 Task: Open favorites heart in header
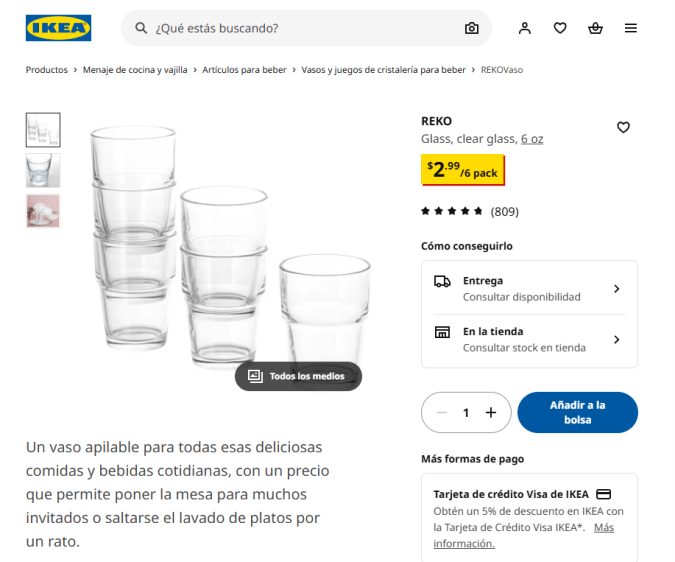(x=560, y=28)
